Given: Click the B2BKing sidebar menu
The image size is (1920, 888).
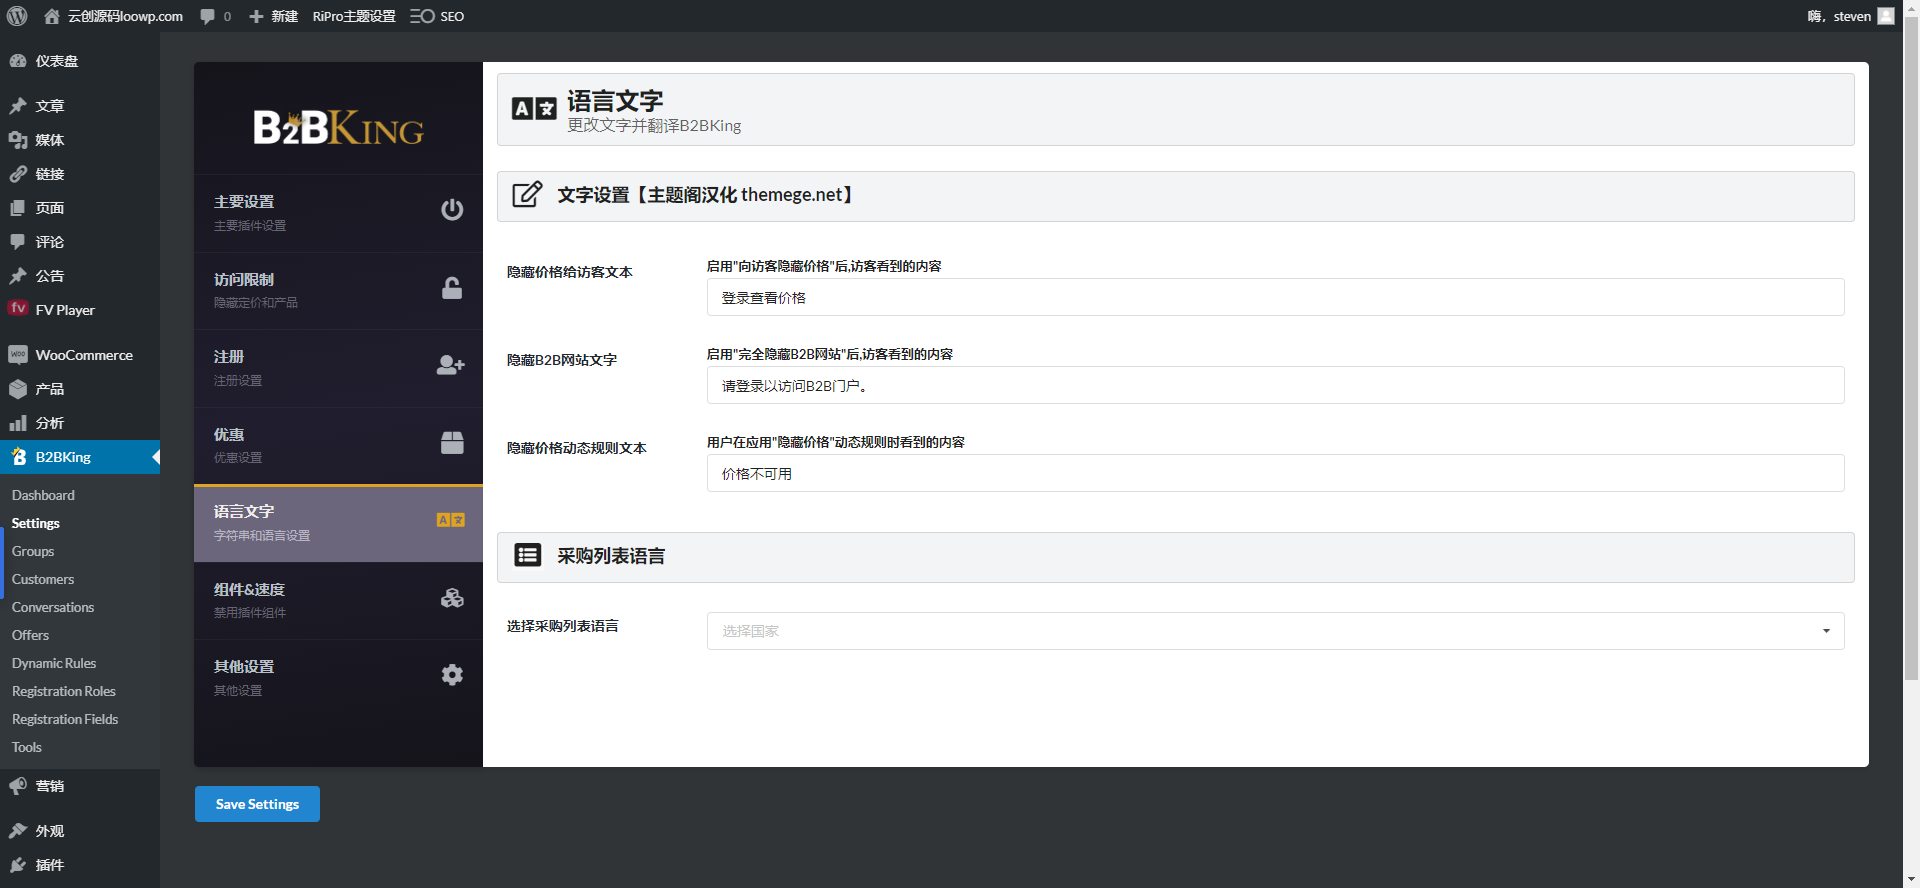Looking at the screenshot, I should 80,457.
